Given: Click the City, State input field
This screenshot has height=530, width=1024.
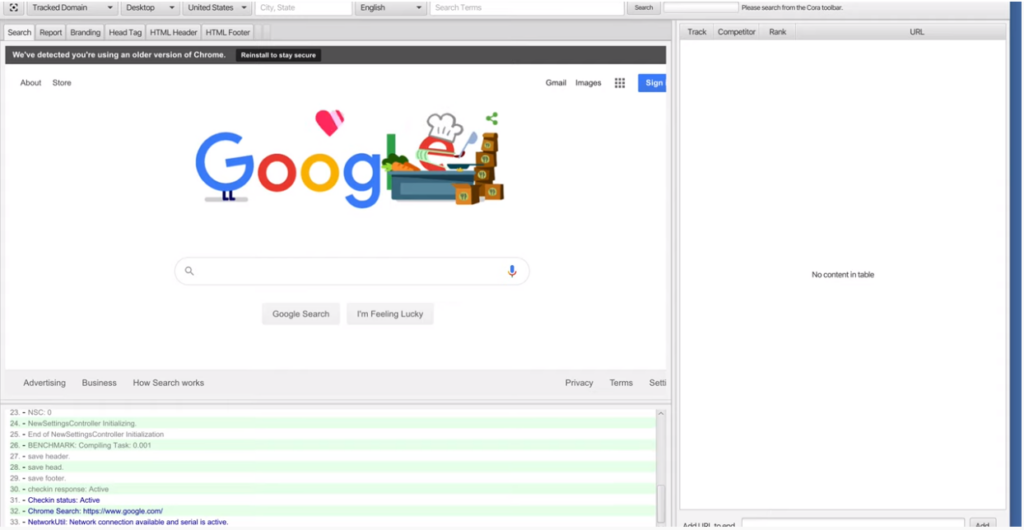Looking at the screenshot, I should [303, 8].
